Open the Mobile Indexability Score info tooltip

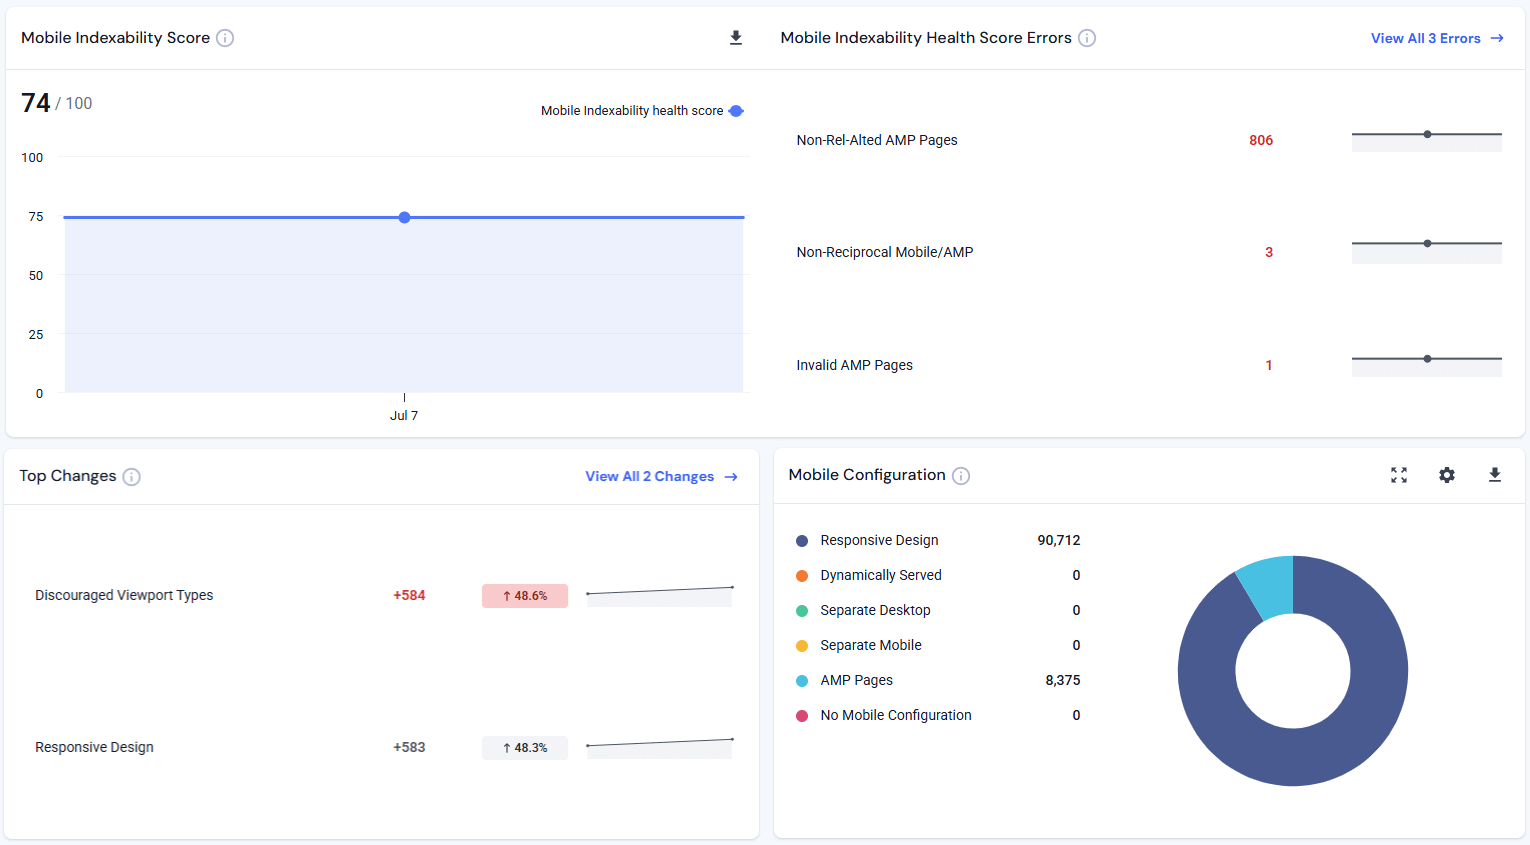[x=225, y=37]
